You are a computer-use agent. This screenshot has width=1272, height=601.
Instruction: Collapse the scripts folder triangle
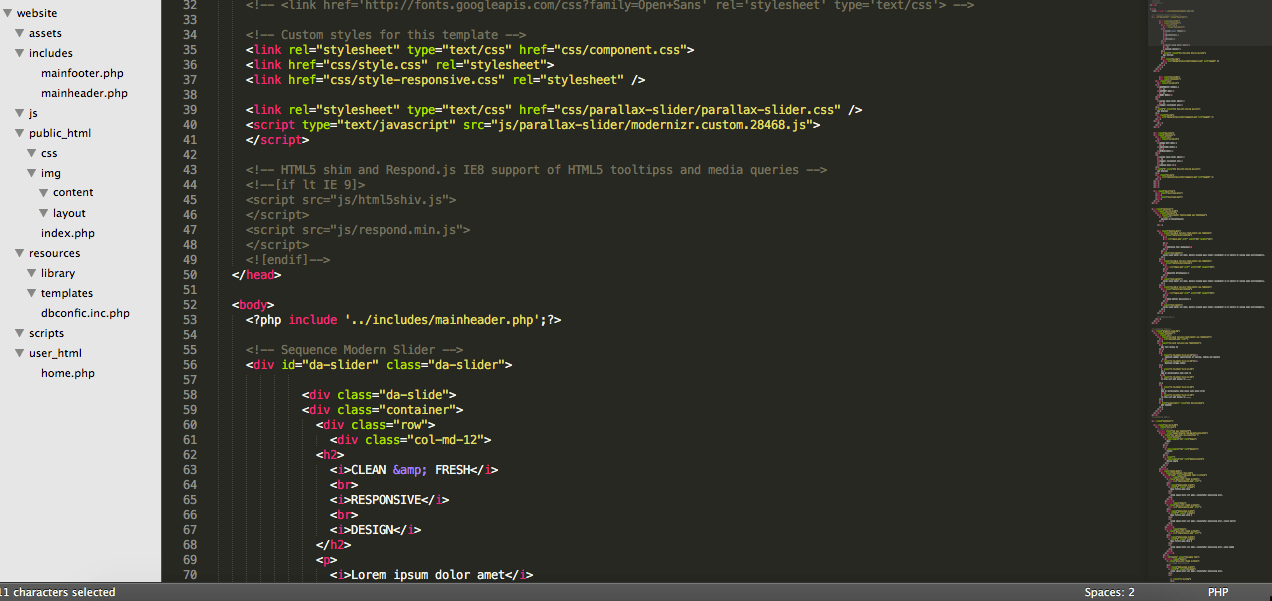point(20,333)
